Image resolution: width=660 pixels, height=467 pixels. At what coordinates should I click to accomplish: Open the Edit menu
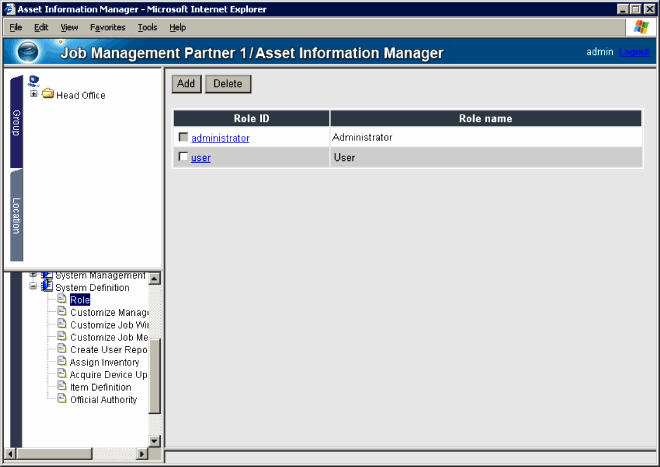point(41,27)
